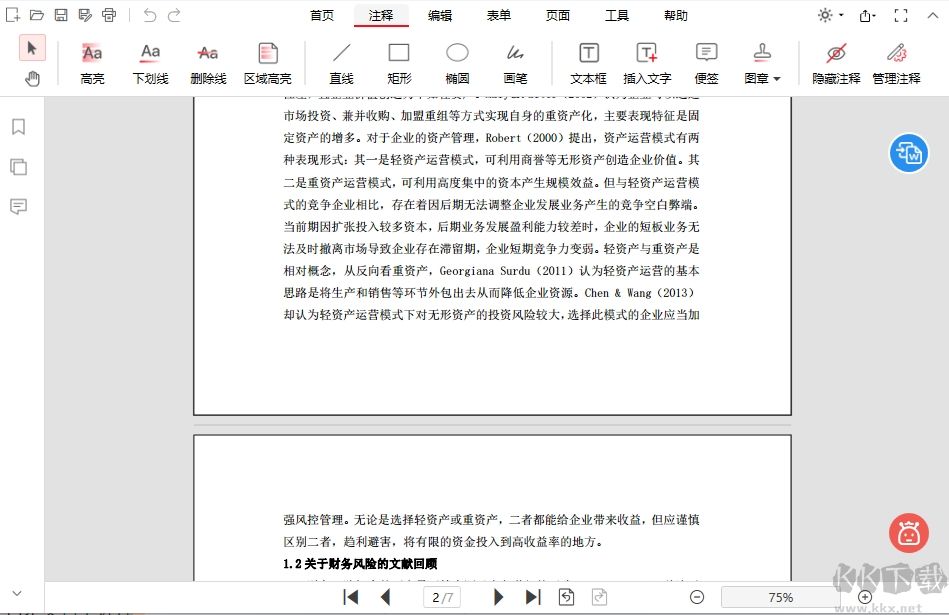949x615 pixels.
Task: Activate the hand pan tool
Action: 32,78
